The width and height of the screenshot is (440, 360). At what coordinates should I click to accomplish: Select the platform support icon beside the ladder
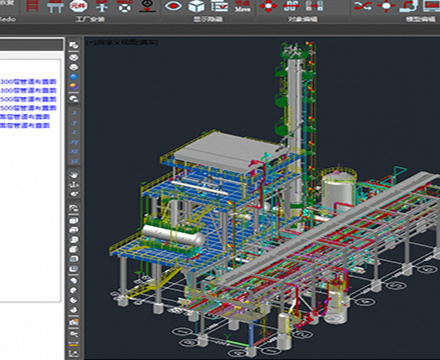[55, 6]
